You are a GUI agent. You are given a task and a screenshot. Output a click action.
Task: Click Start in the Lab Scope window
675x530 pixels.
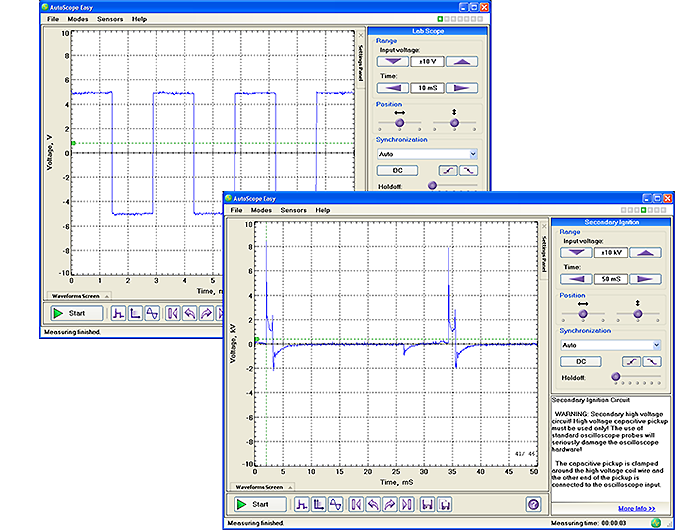click(x=77, y=313)
